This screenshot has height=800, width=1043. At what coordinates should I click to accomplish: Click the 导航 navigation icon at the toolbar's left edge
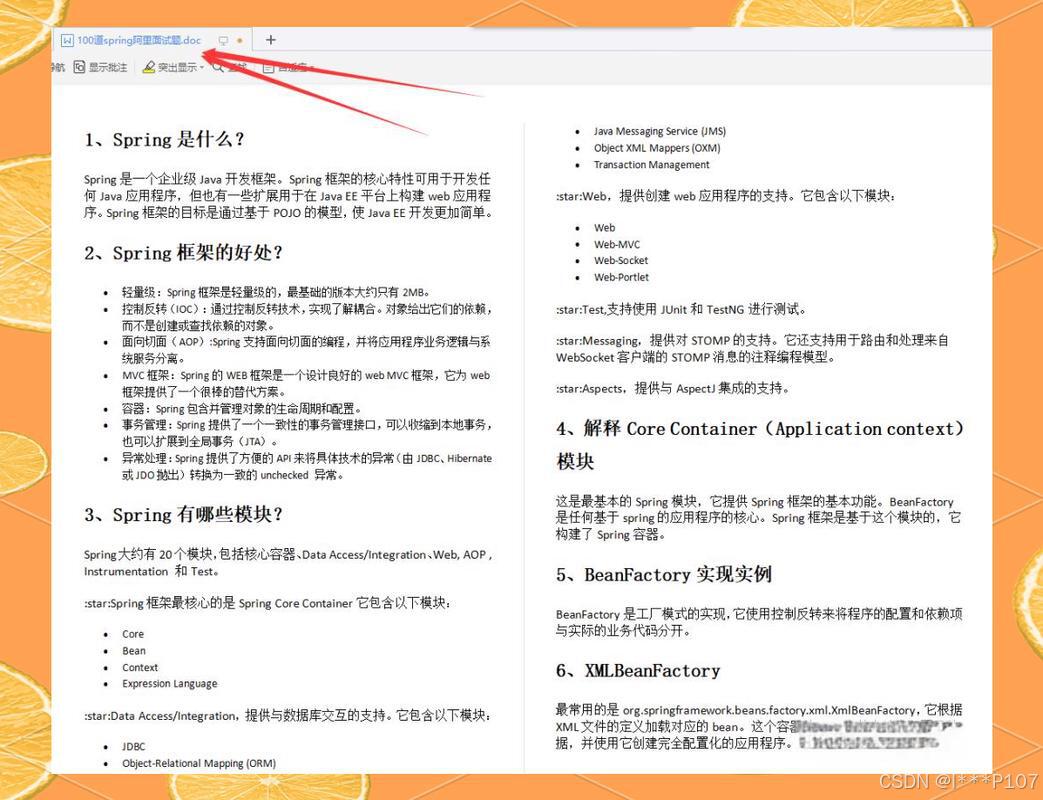click(57, 67)
